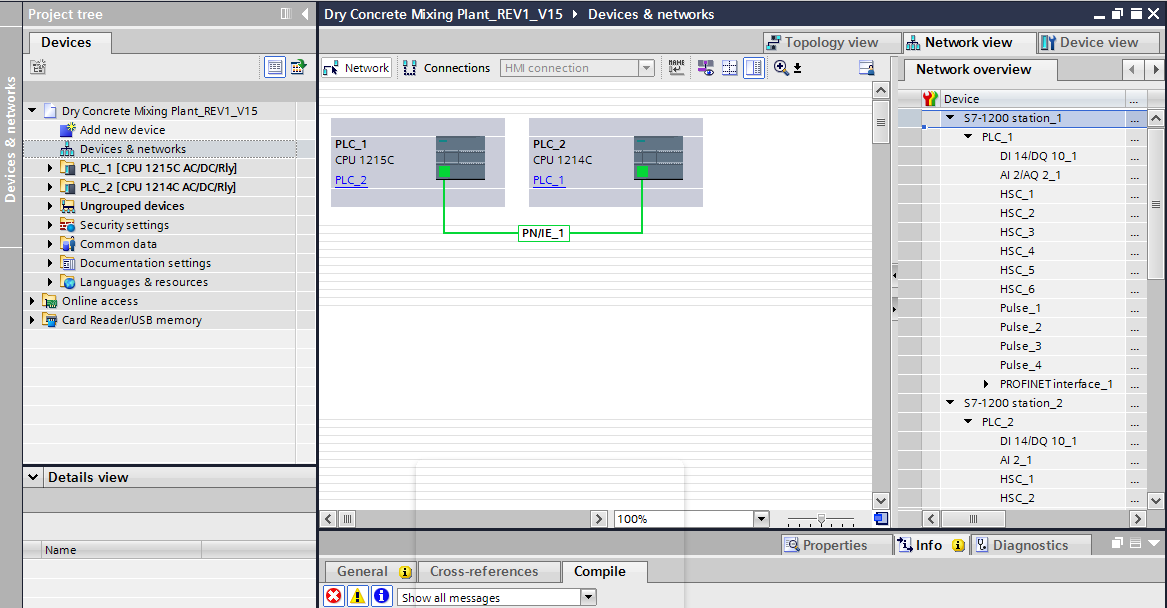Click the green PROFINET port on PLC_1

click(x=444, y=172)
